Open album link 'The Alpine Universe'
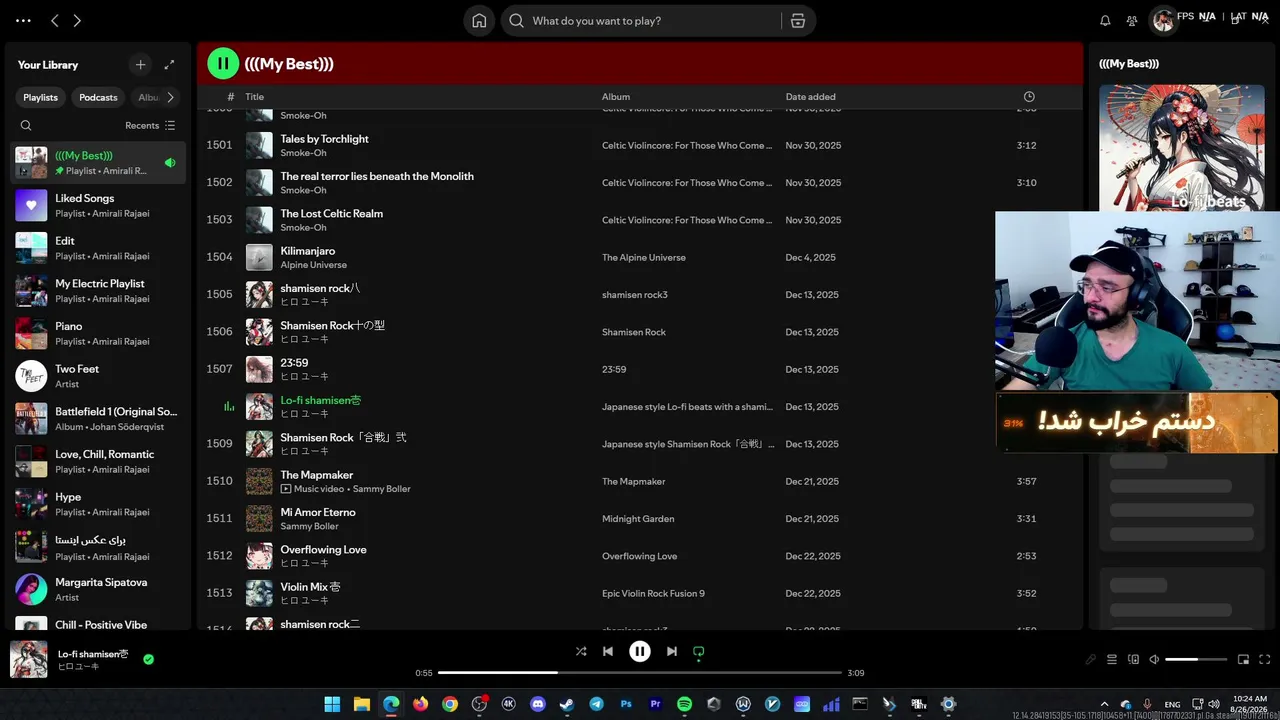 pyautogui.click(x=644, y=257)
